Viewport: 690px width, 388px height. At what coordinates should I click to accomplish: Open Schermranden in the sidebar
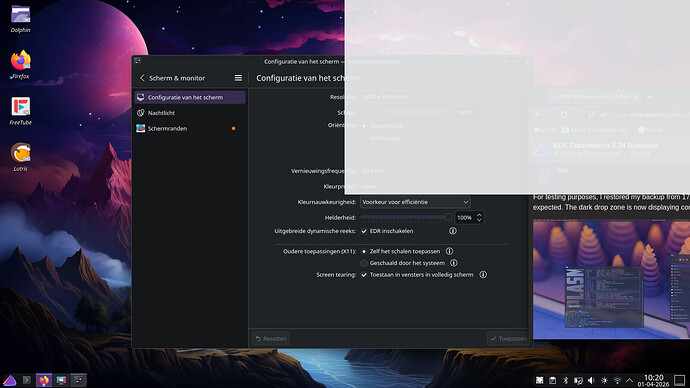pos(190,128)
